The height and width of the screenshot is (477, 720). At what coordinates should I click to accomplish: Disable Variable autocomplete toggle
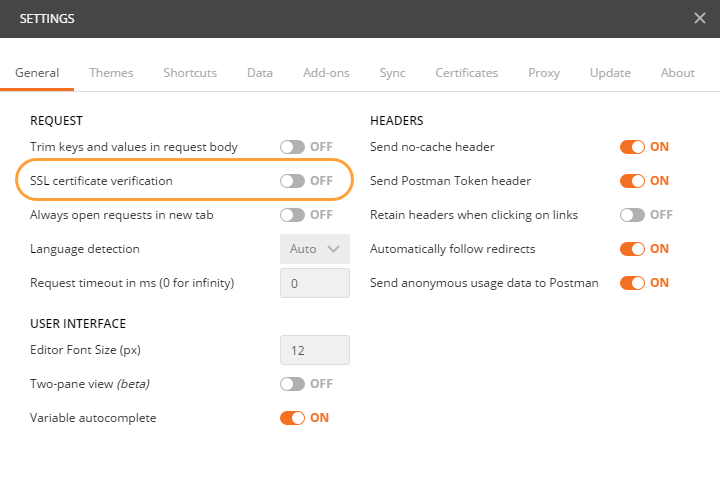292,418
